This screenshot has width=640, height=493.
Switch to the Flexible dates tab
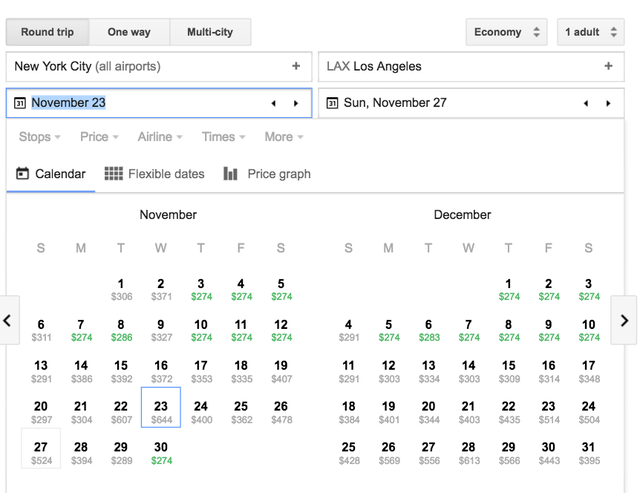tap(155, 174)
